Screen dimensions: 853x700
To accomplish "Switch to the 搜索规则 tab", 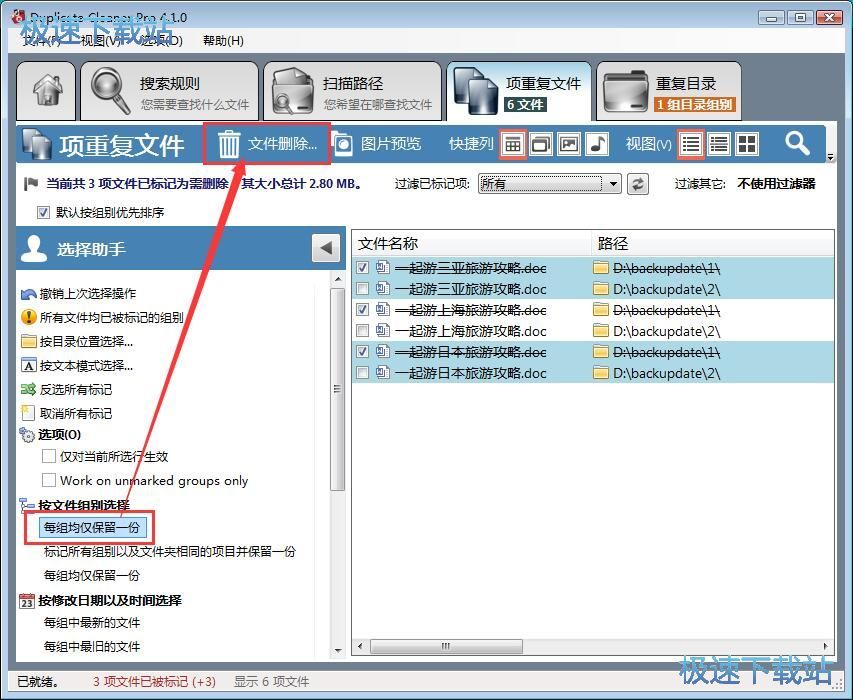I will click(x=169, y=91).
